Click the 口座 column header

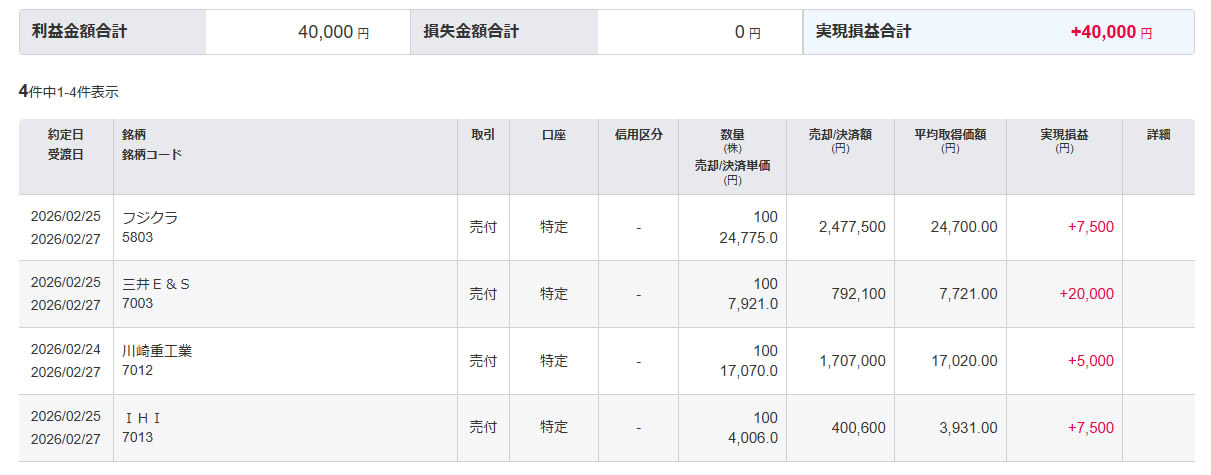pyautogui.click(x=554, y=135)
